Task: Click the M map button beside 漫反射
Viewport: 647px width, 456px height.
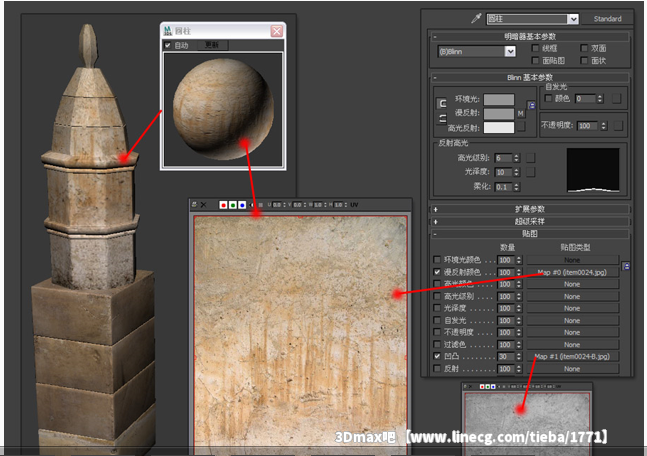Action: [521, 114]
